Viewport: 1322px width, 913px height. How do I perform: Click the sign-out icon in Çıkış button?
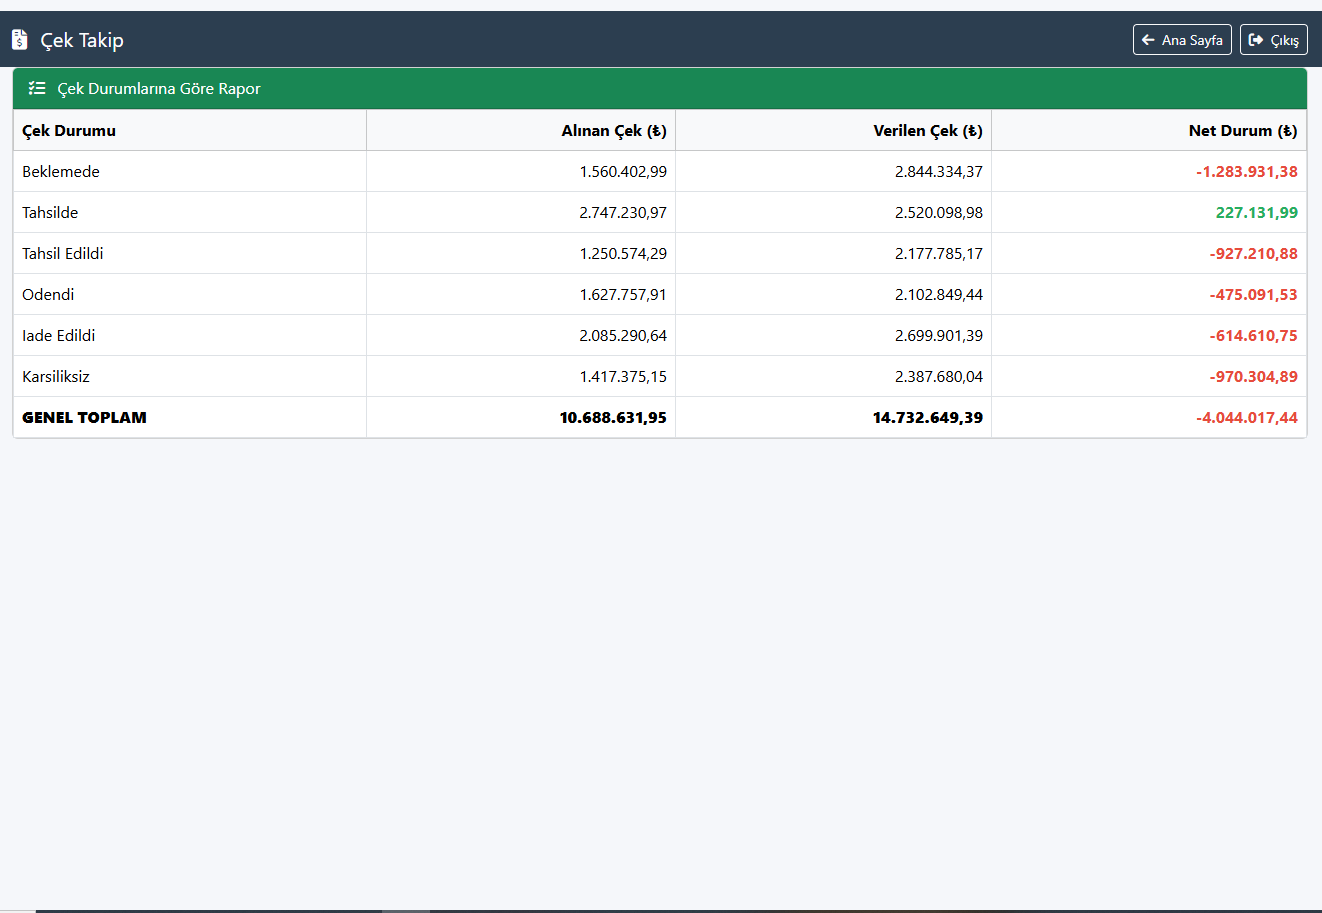[x=1256, y=40]
